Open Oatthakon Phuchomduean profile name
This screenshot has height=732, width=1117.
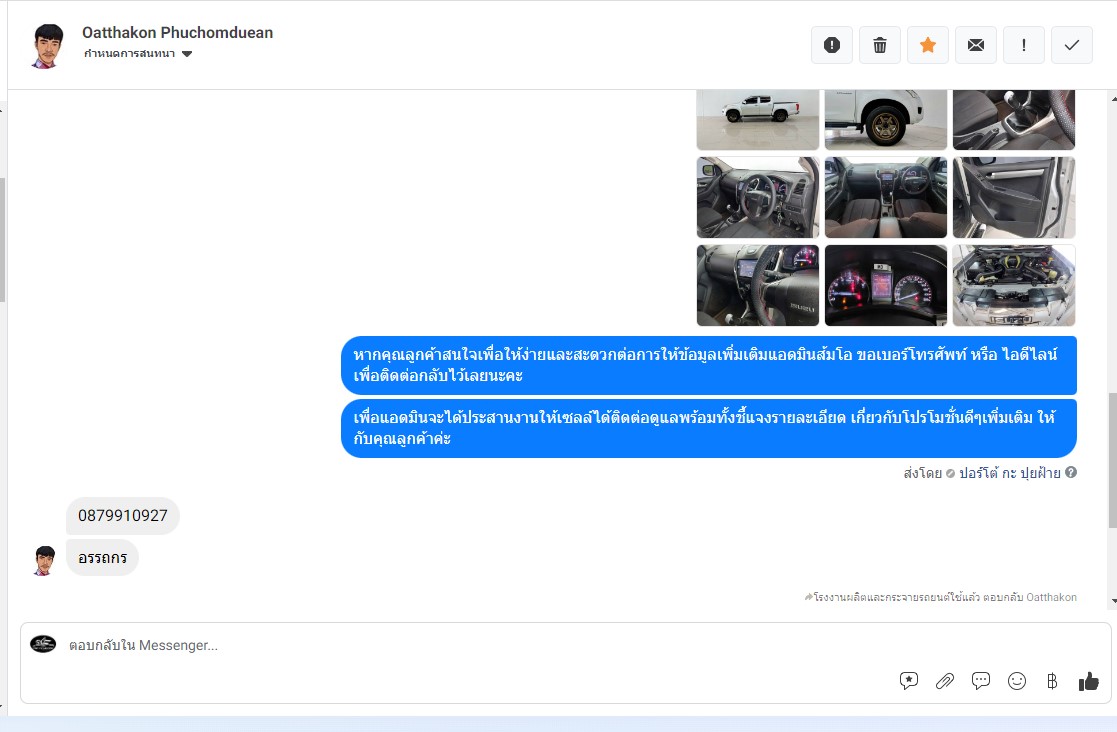tap(177, 32)
